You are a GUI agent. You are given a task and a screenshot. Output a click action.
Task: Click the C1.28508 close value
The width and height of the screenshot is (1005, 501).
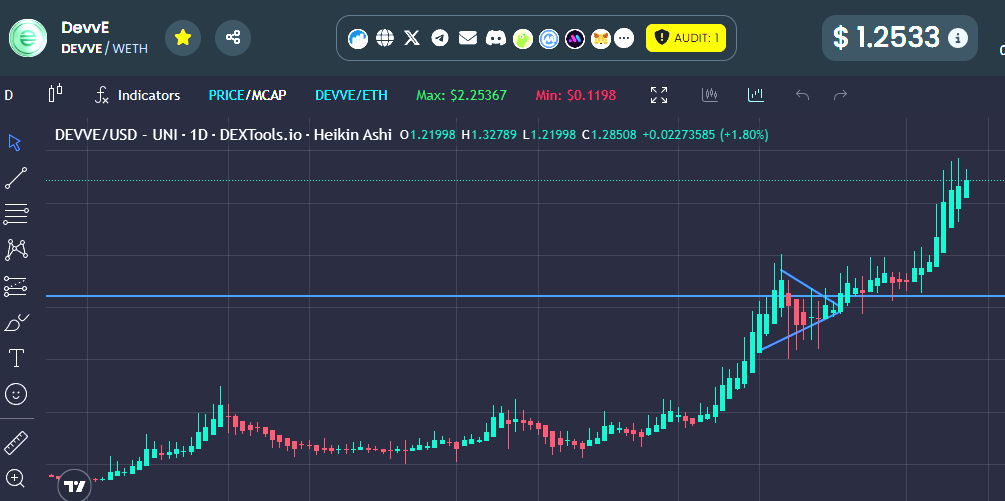[609, 135]
